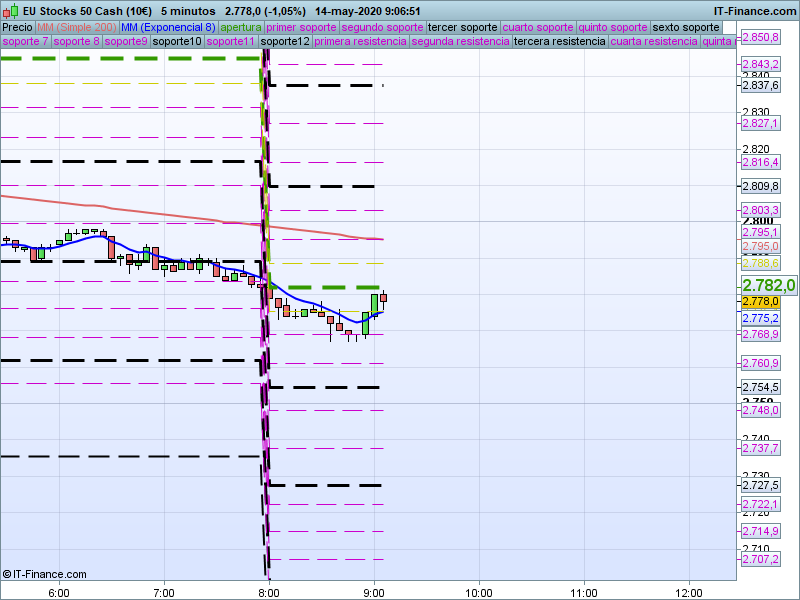Click the cuarto soporte label

point(538,28)
